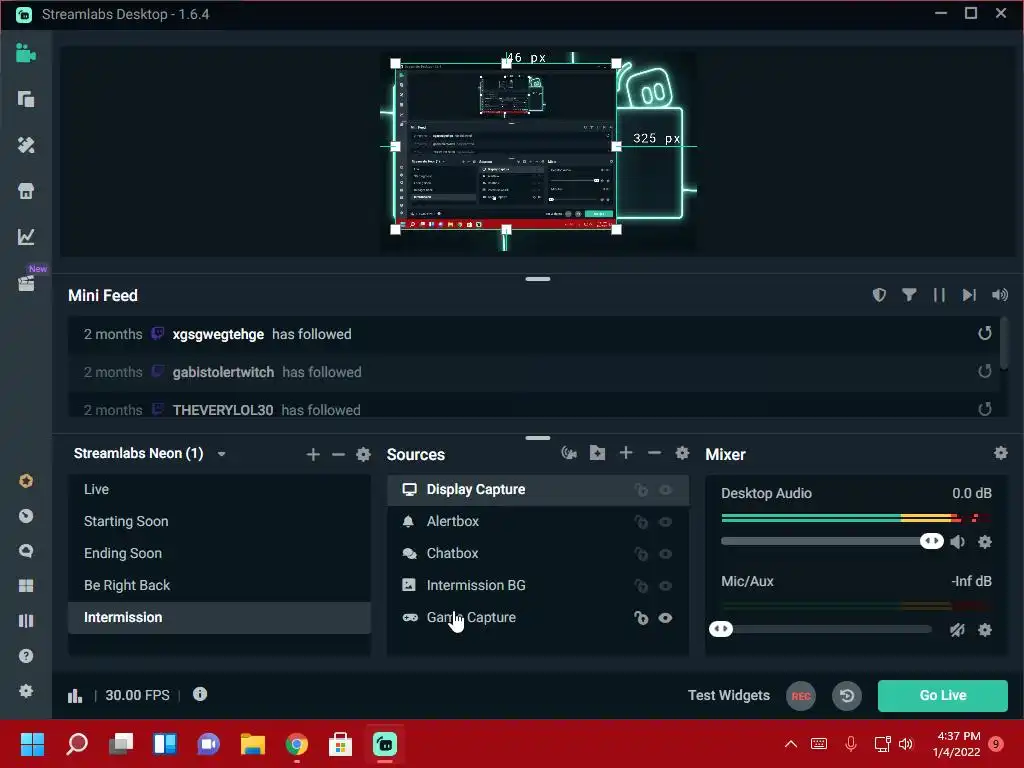The width and height of the screenshot is (1024, 768).
Task: Select the Intermission BG source row
Action: (537, 585)
